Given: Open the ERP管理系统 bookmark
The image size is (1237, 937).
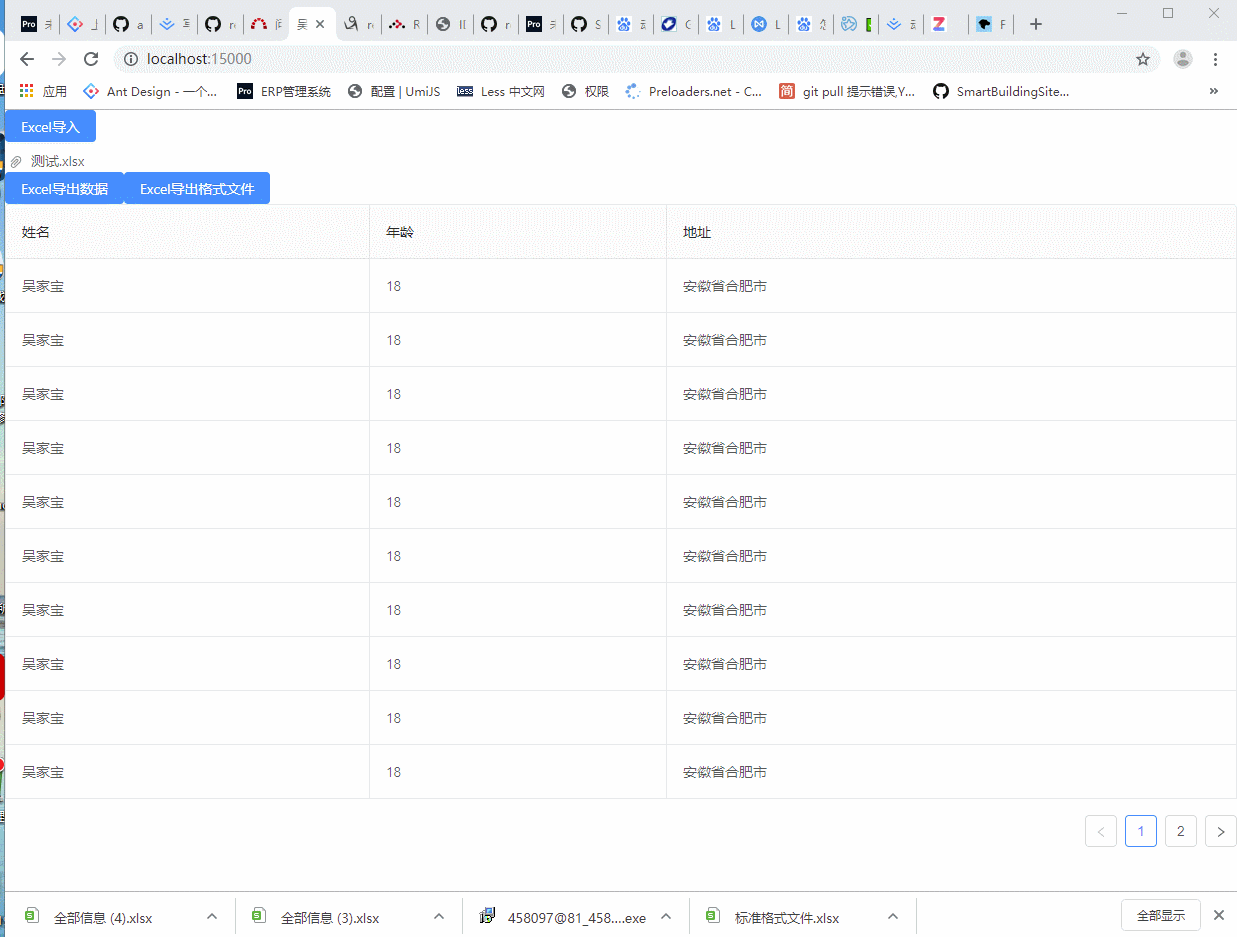Looking at the screenshot, I should (284, 91).
